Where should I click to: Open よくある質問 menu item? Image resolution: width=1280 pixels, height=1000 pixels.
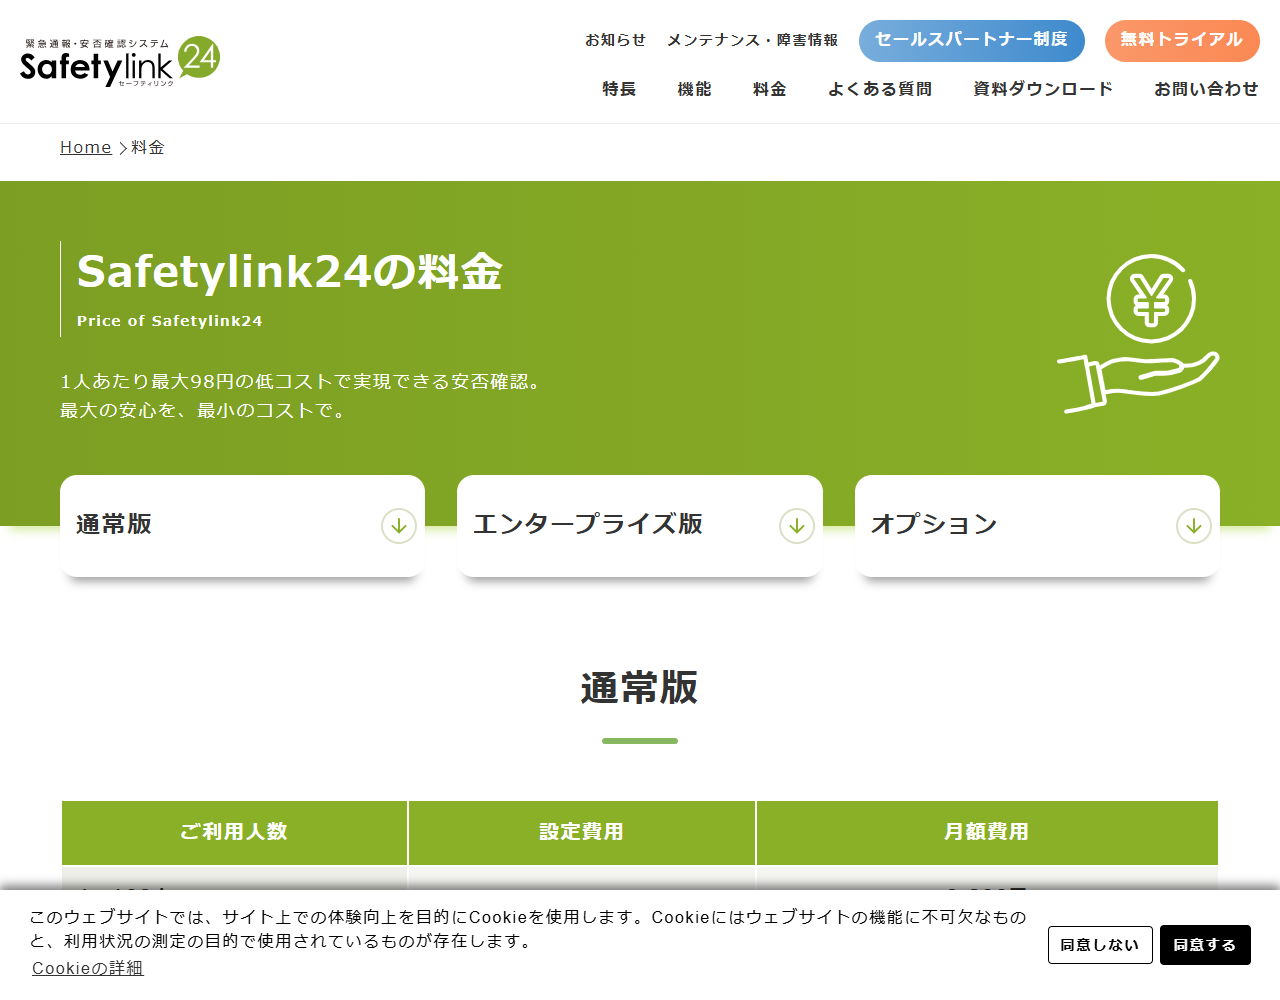coord(880,89)
